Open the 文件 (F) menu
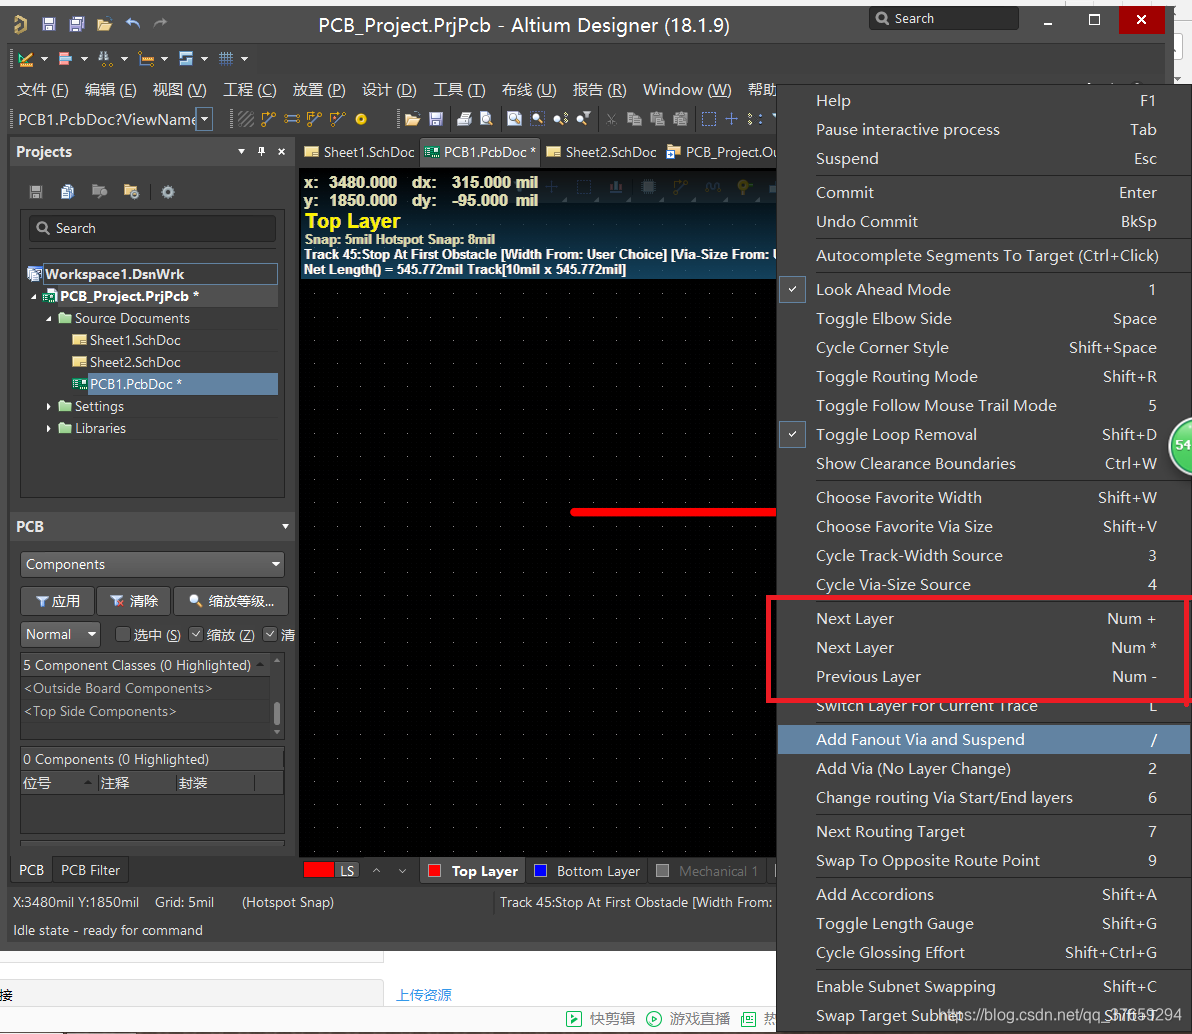Viewport: 1192px width, 1034px height. coord(43,90)
